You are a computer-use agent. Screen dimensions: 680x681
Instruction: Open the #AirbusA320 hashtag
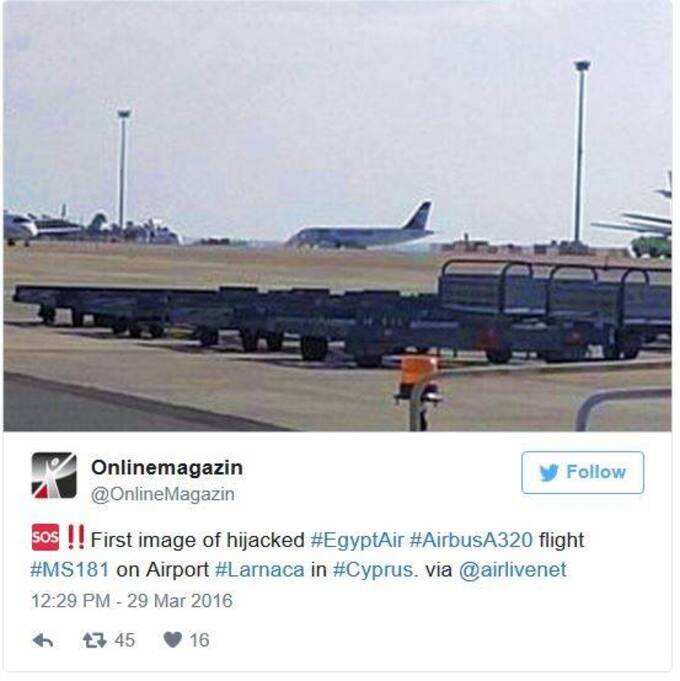tap(471, 540)
